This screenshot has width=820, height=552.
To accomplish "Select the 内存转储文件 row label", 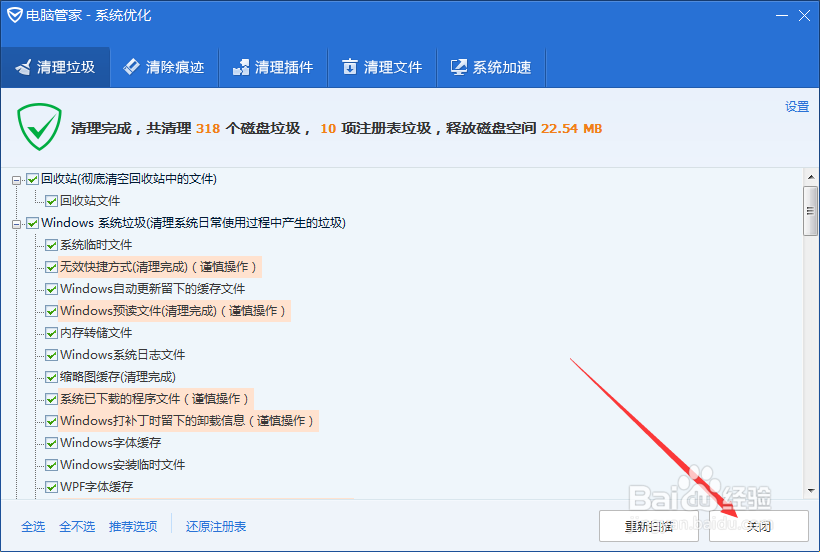I will pyautogui.click(x=96, y=333).
